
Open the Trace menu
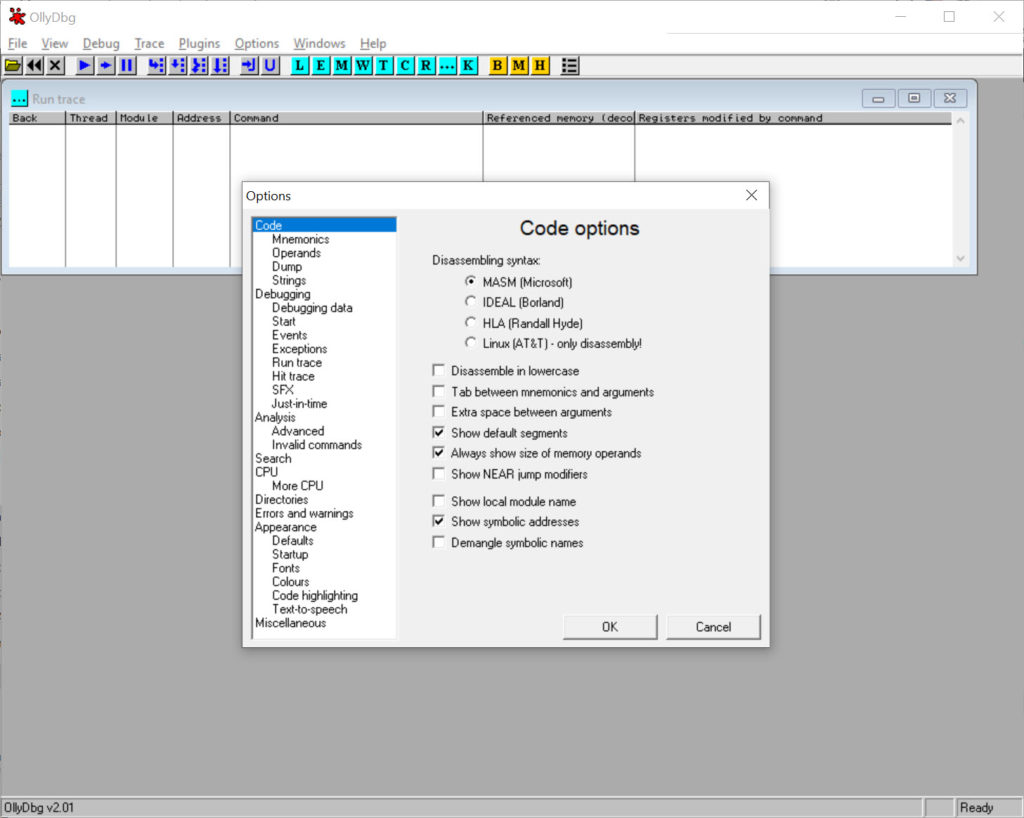pos(149,43)
